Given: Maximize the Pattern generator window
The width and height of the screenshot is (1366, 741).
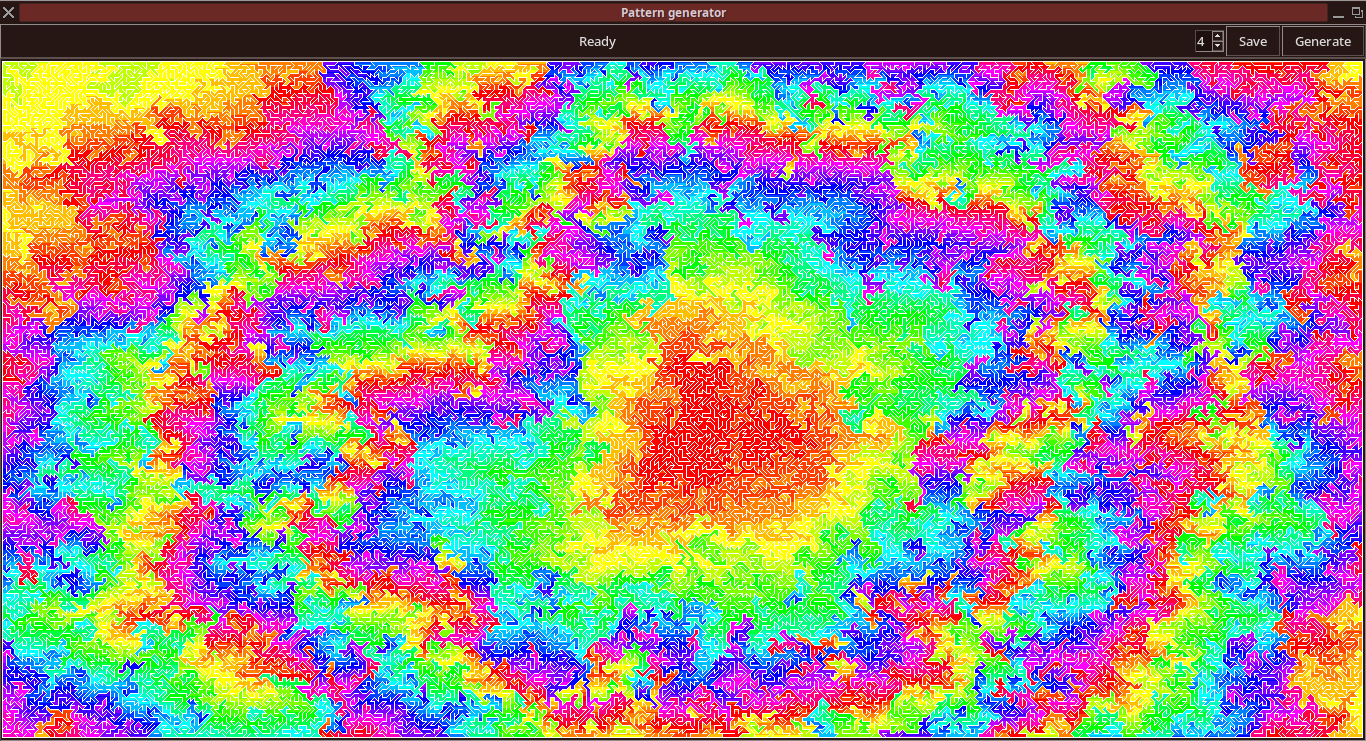Looking at the screenshot, I should pyautogui.click(x=1357, y=12).
